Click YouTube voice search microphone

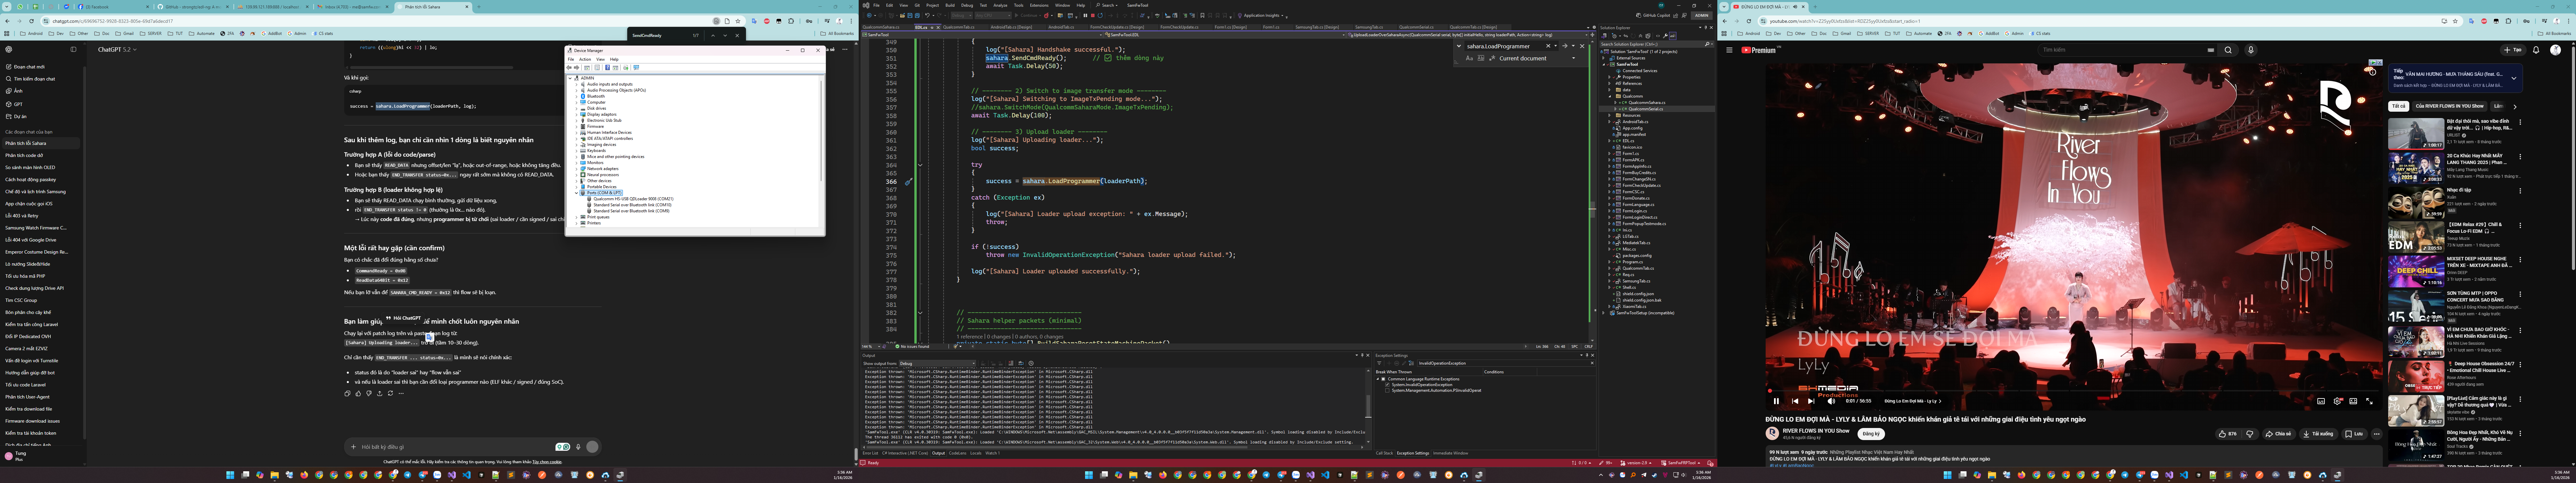click(x=2251, y=50)
